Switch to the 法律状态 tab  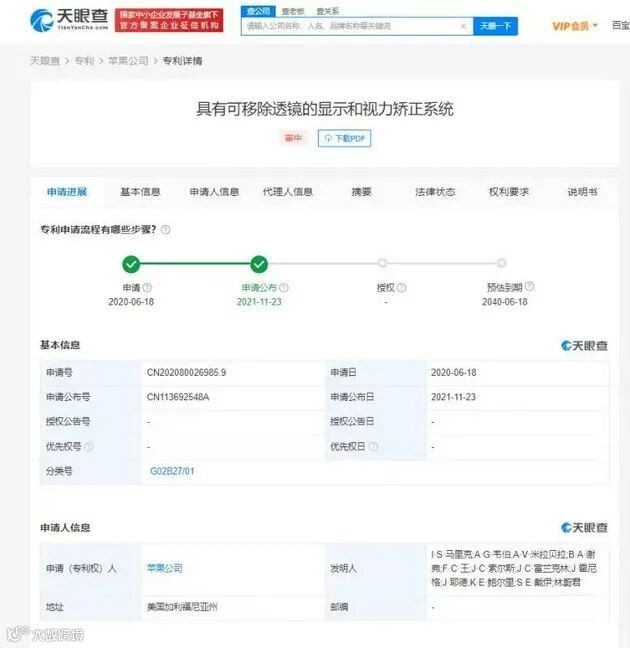[x=435, y=192]
